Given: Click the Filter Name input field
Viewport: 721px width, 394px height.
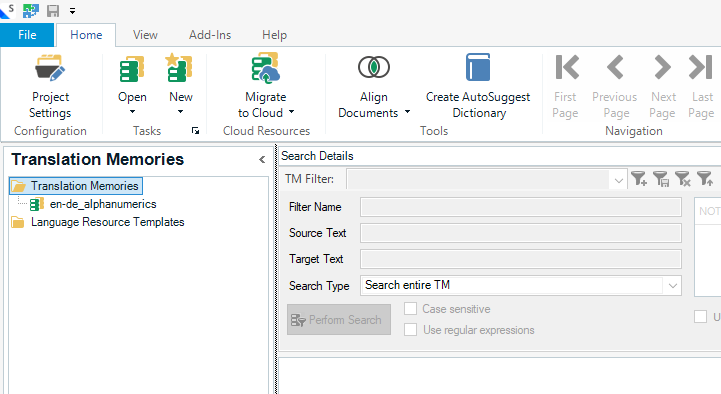Looking at the screenshot, I should pos(521,207).
